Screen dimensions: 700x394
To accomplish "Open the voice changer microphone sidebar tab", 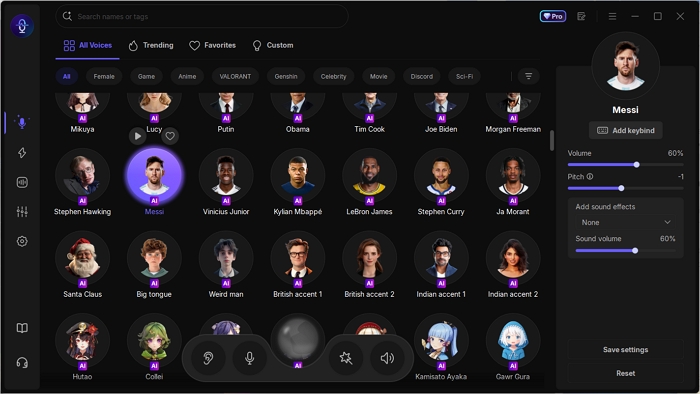I will (21, 122).
